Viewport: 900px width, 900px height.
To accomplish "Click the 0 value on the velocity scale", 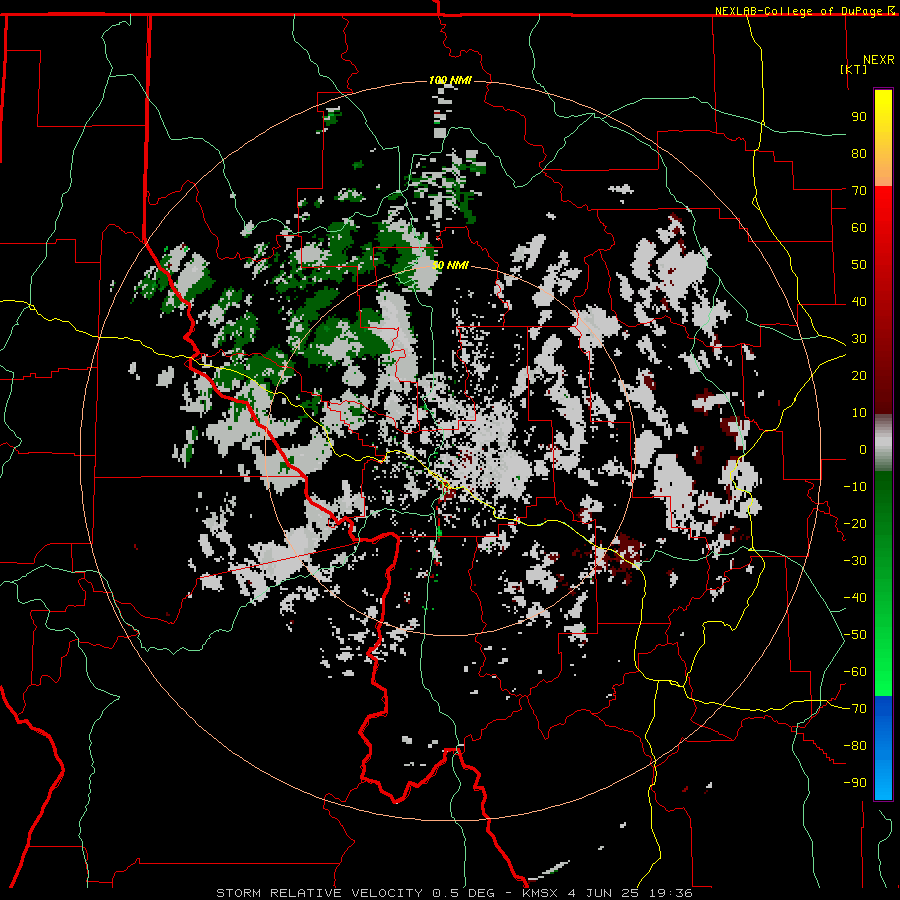I will [863, 450].
